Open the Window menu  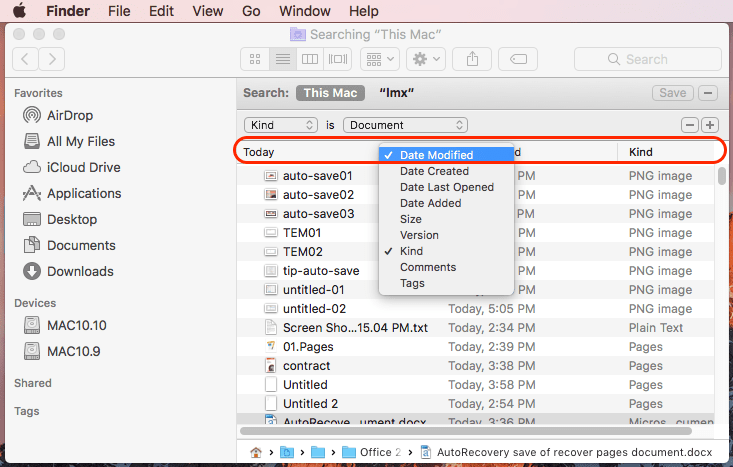(305, 11)
